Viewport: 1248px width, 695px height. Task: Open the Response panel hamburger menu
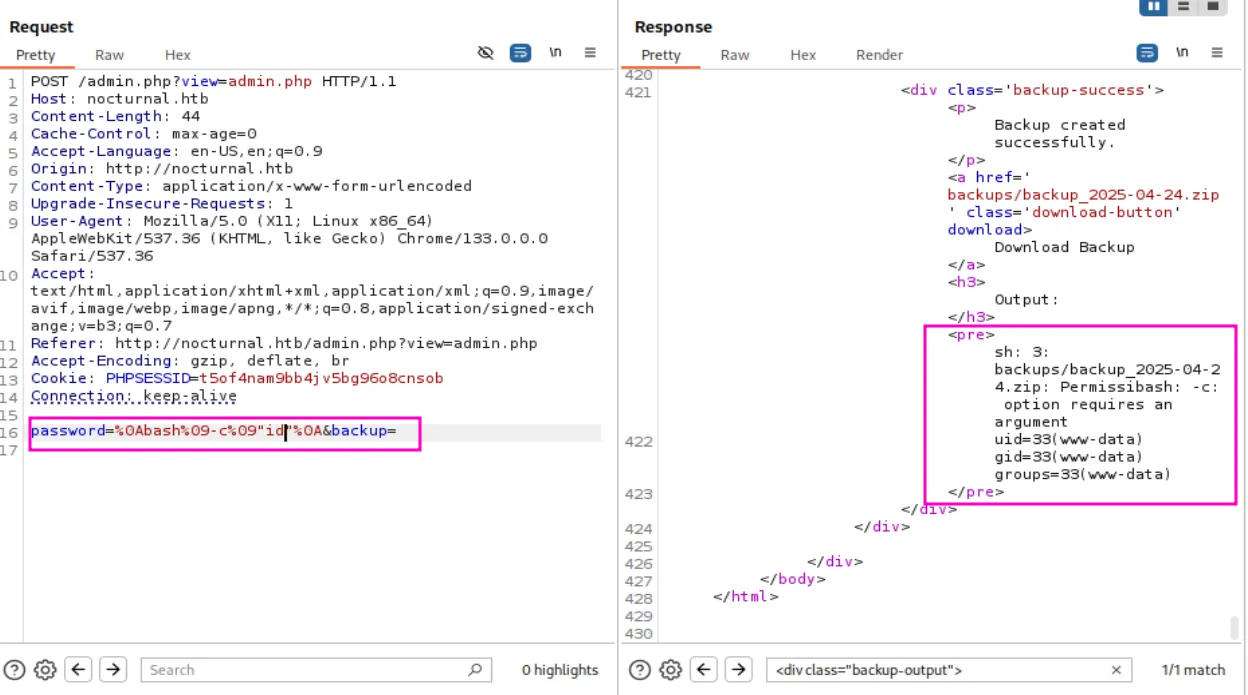click(1217, 53)
